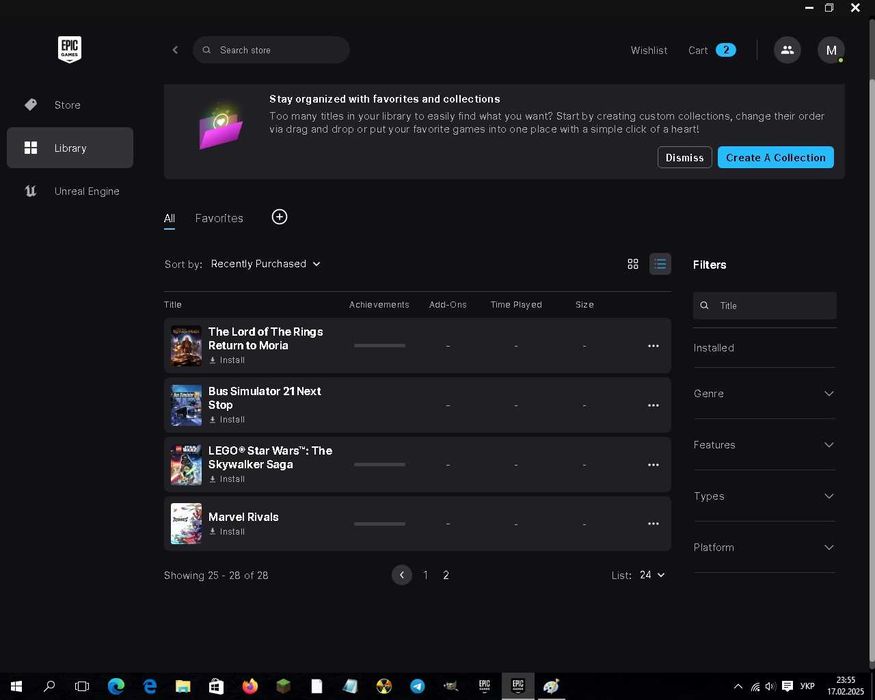Click LEGO Star Wars achievements progress bar
Viewport: 875px width, 700px height.
pos(379,464)
